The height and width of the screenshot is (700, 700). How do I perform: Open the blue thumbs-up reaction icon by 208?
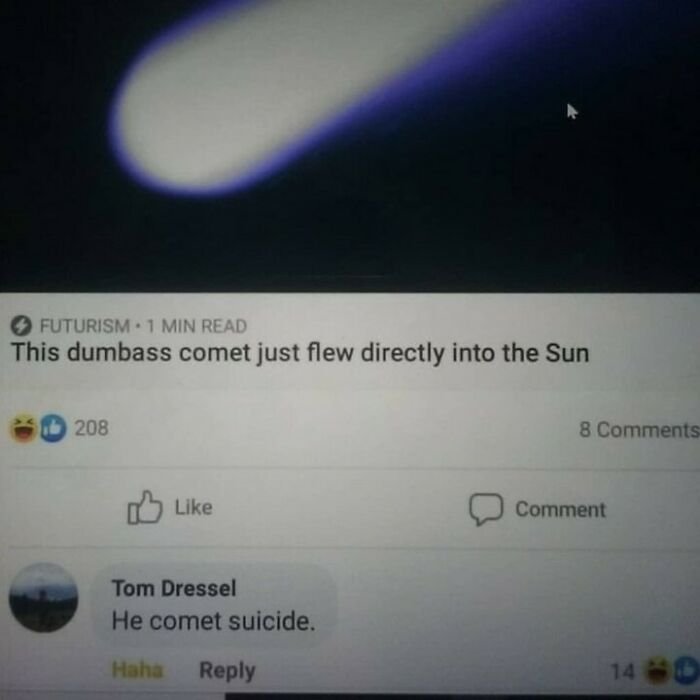click(x=53, y=428)
